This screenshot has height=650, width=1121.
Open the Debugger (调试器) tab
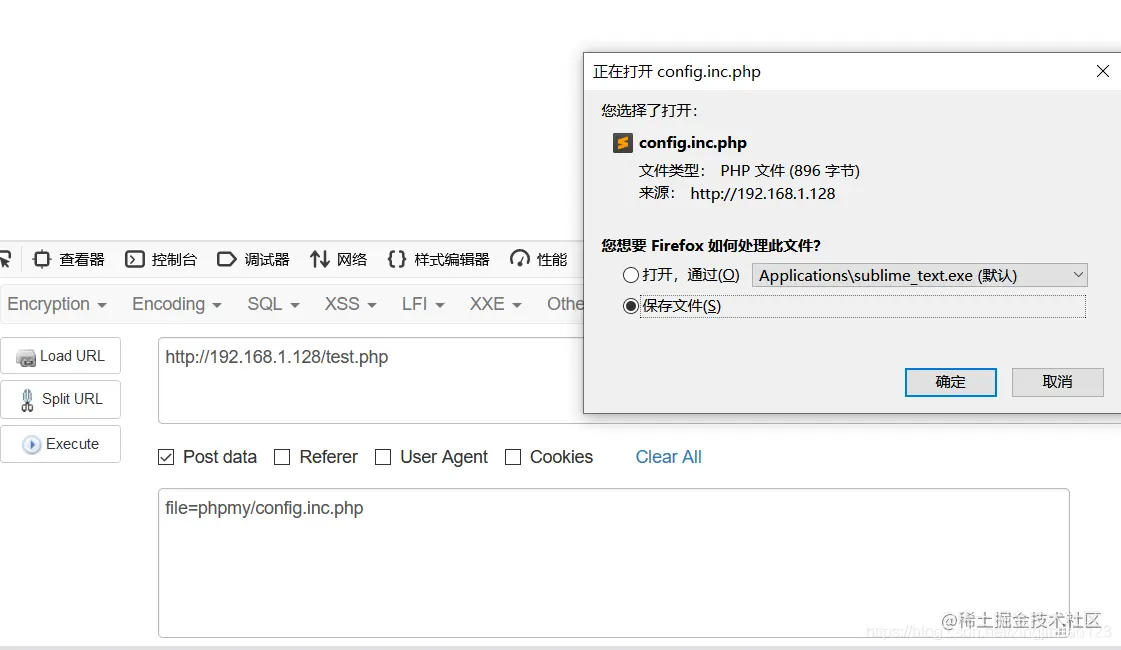(253, 260)
